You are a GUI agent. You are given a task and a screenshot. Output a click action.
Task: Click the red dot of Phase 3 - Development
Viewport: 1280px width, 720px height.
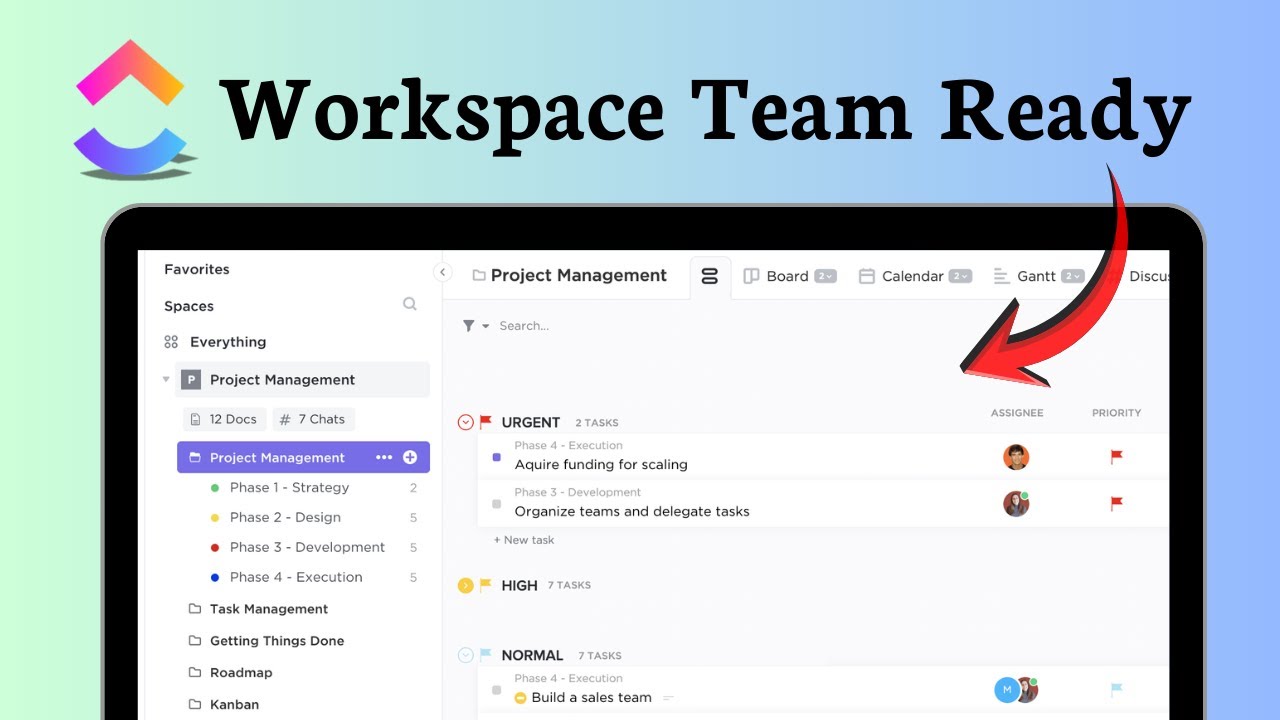point(214,548)
